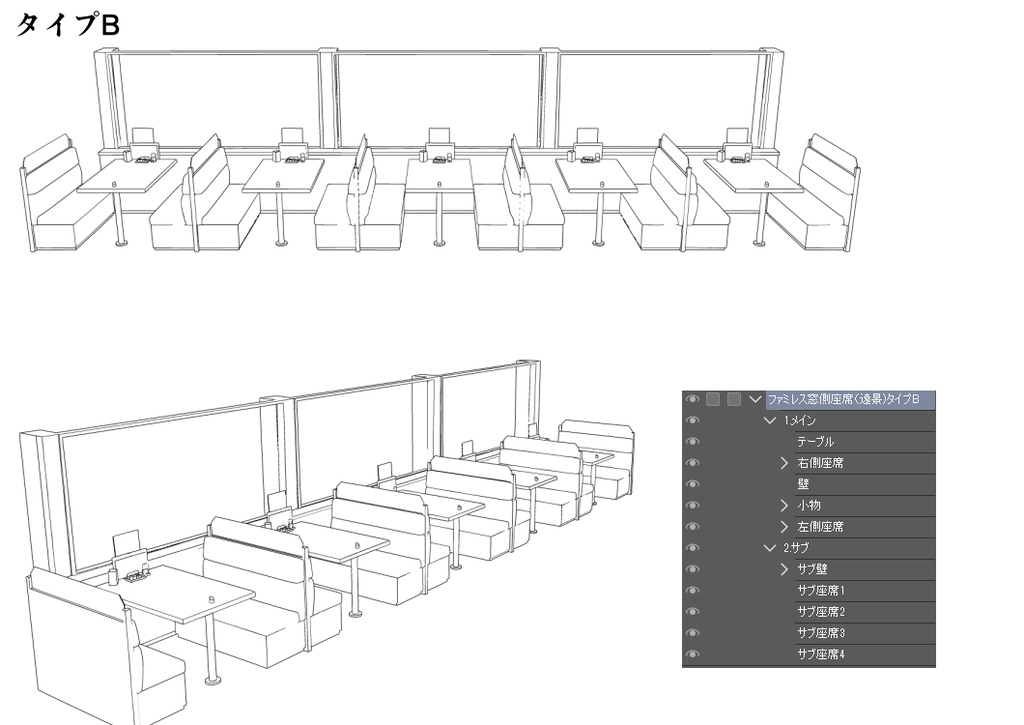The image size is (1024, 725).
Task: Expand the 小物 node
Action: [x=784, y=506]
